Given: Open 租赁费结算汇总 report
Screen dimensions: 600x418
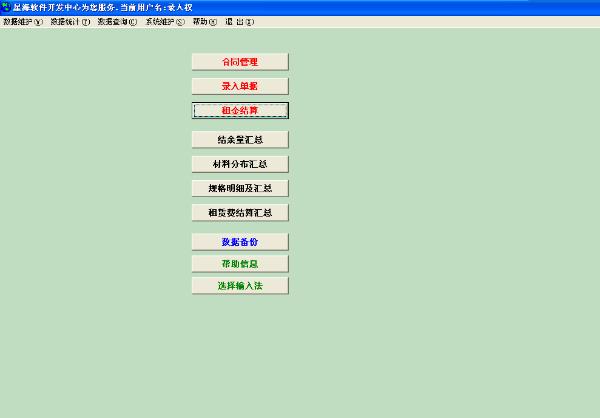Looking at the screenshot, I should (240, 212).
